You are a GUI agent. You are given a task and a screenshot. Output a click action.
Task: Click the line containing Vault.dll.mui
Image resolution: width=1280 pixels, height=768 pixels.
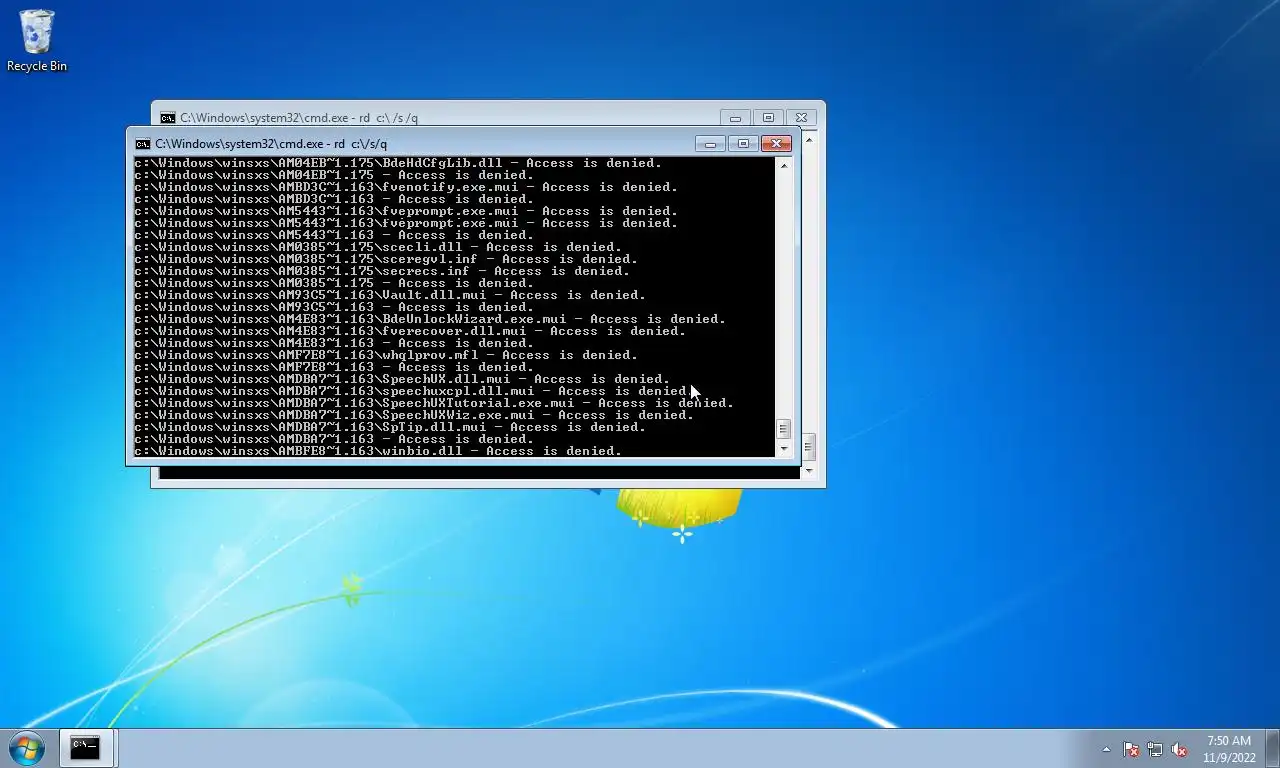[390, 295]
